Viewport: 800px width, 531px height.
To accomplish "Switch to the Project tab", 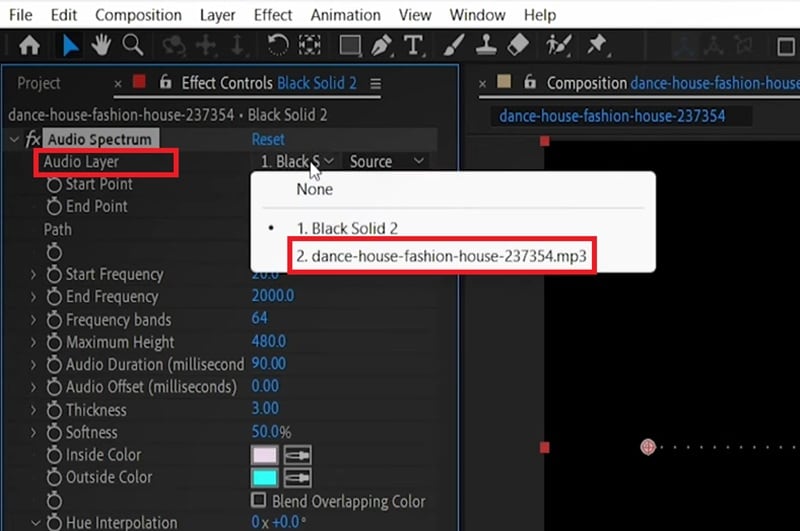I will click(x=38, y=83).
